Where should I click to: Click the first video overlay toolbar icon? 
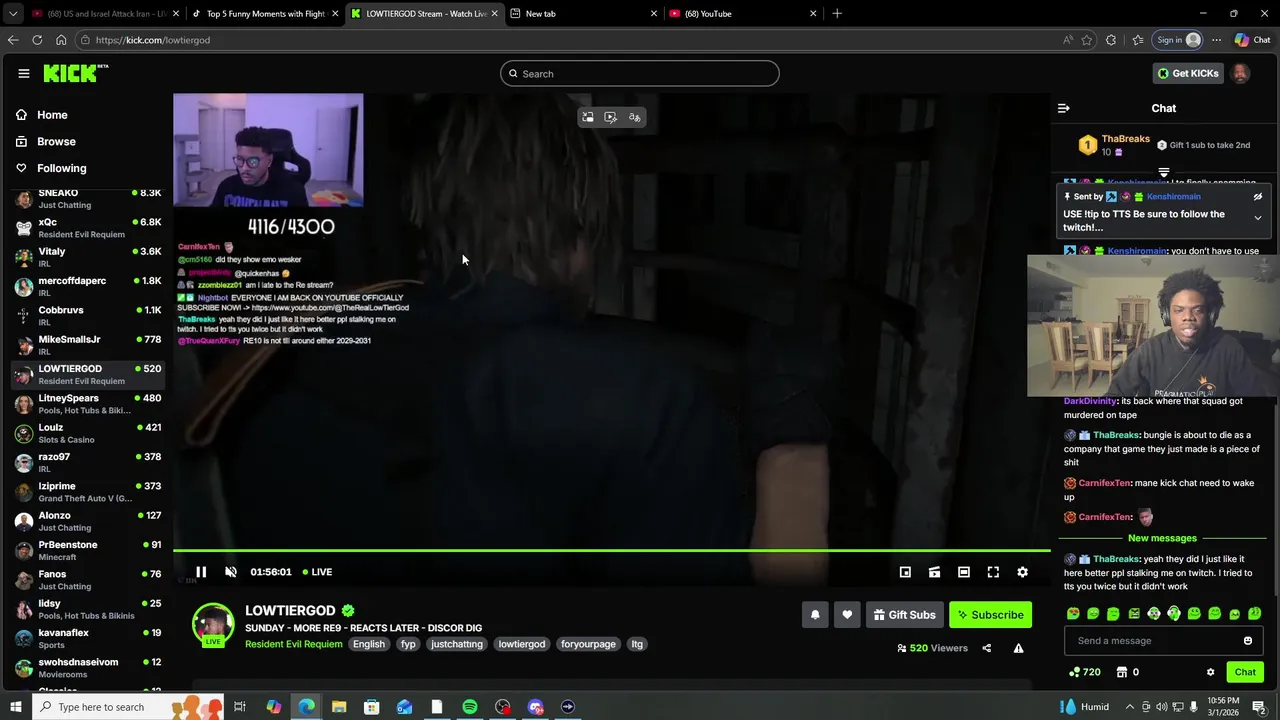click(x=588, y=117)
